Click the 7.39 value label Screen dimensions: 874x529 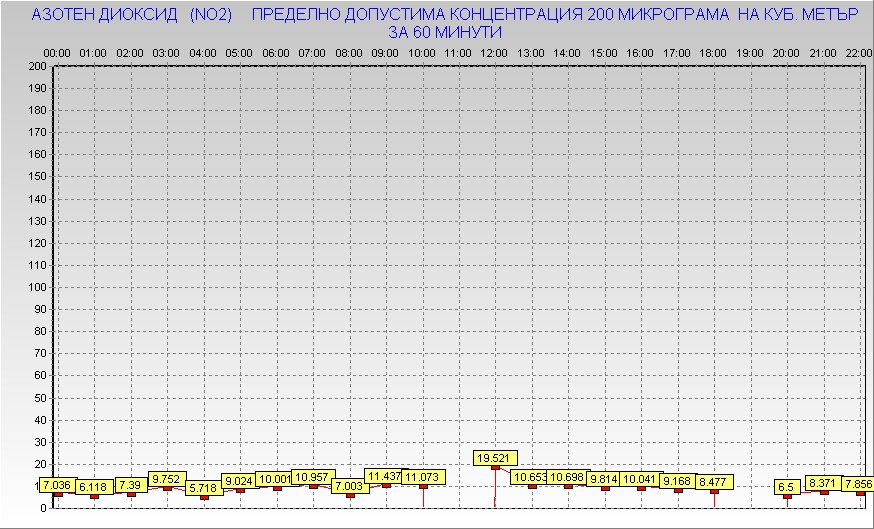tap(130, 486)
